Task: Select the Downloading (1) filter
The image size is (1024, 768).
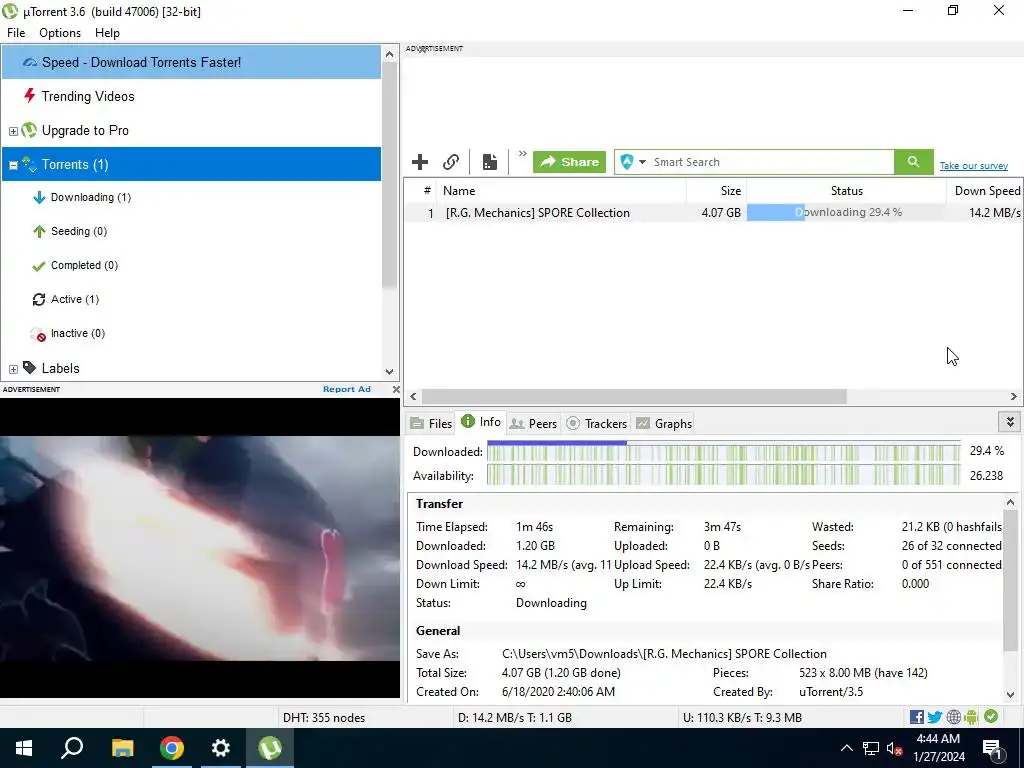Action: tap(91, 197)
